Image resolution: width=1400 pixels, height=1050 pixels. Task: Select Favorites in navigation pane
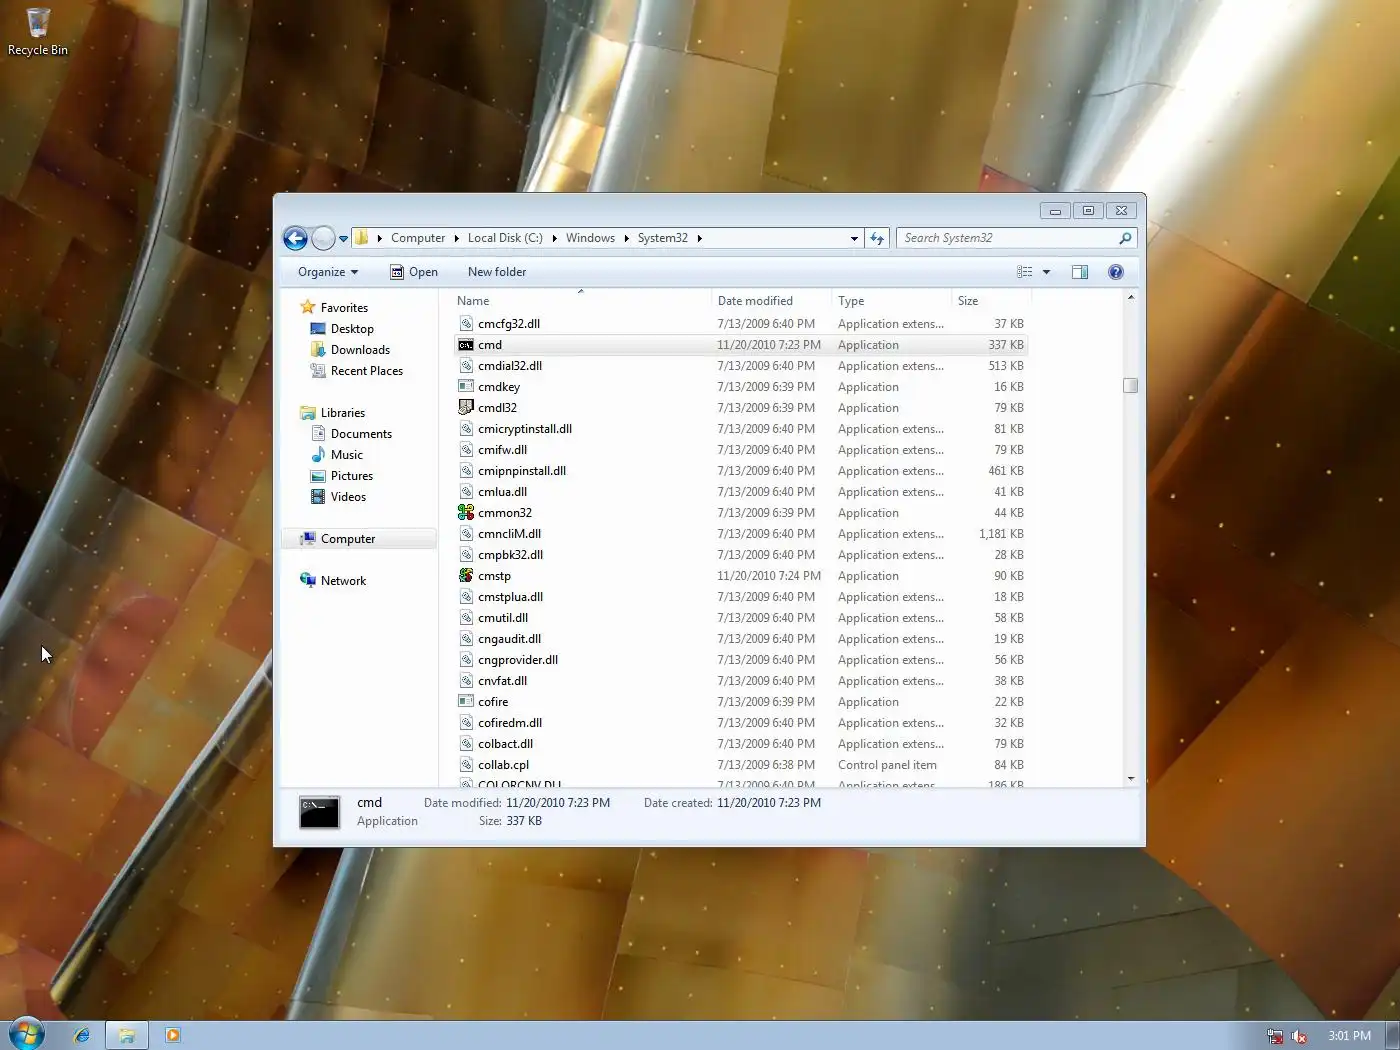click(x=344, y=308)
